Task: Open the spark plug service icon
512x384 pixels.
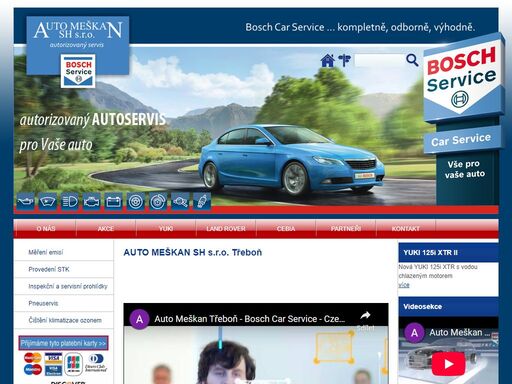Action: point(202,201)
